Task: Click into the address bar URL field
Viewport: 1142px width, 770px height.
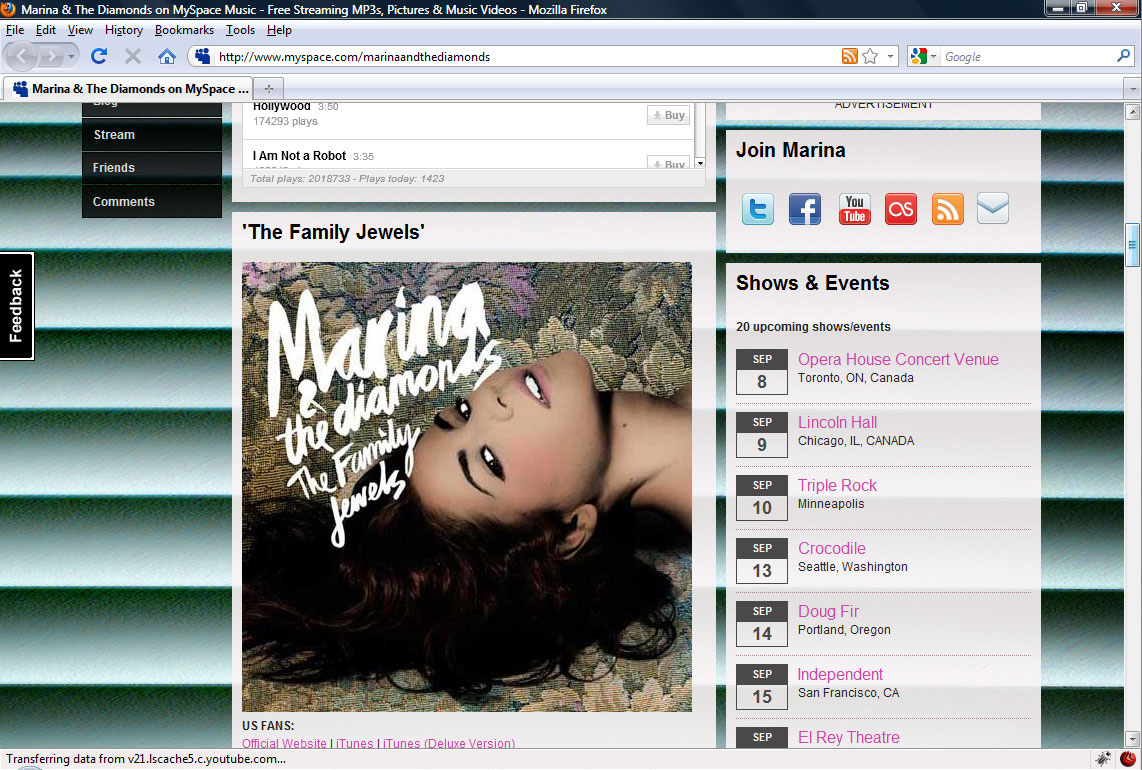Action: (x=524, y=56)
